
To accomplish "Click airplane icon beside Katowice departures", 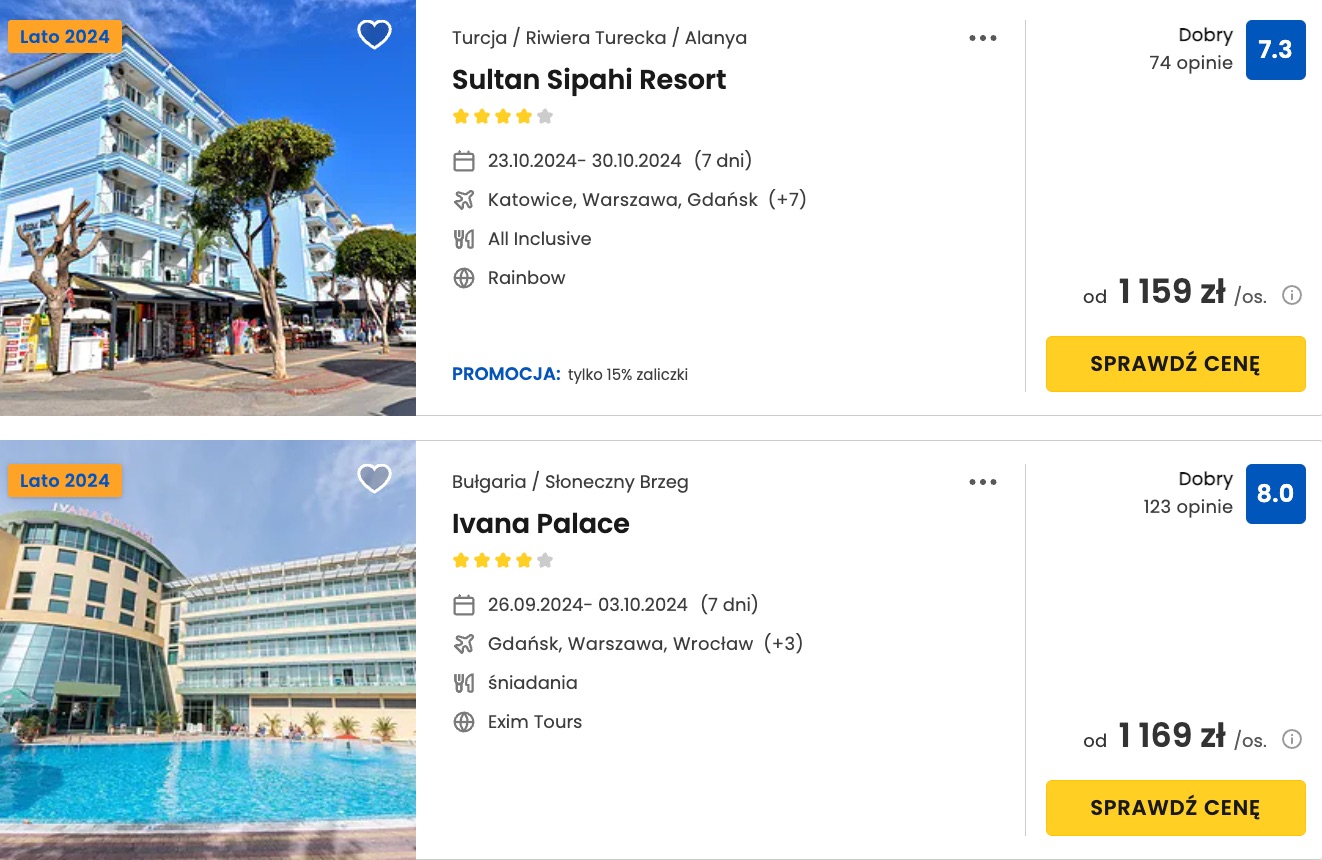I will [464, 200].
